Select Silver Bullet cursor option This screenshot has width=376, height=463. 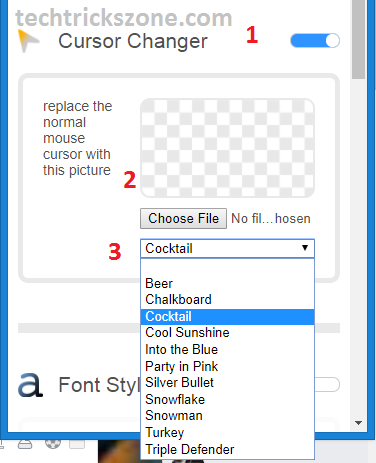pos(227,383)
